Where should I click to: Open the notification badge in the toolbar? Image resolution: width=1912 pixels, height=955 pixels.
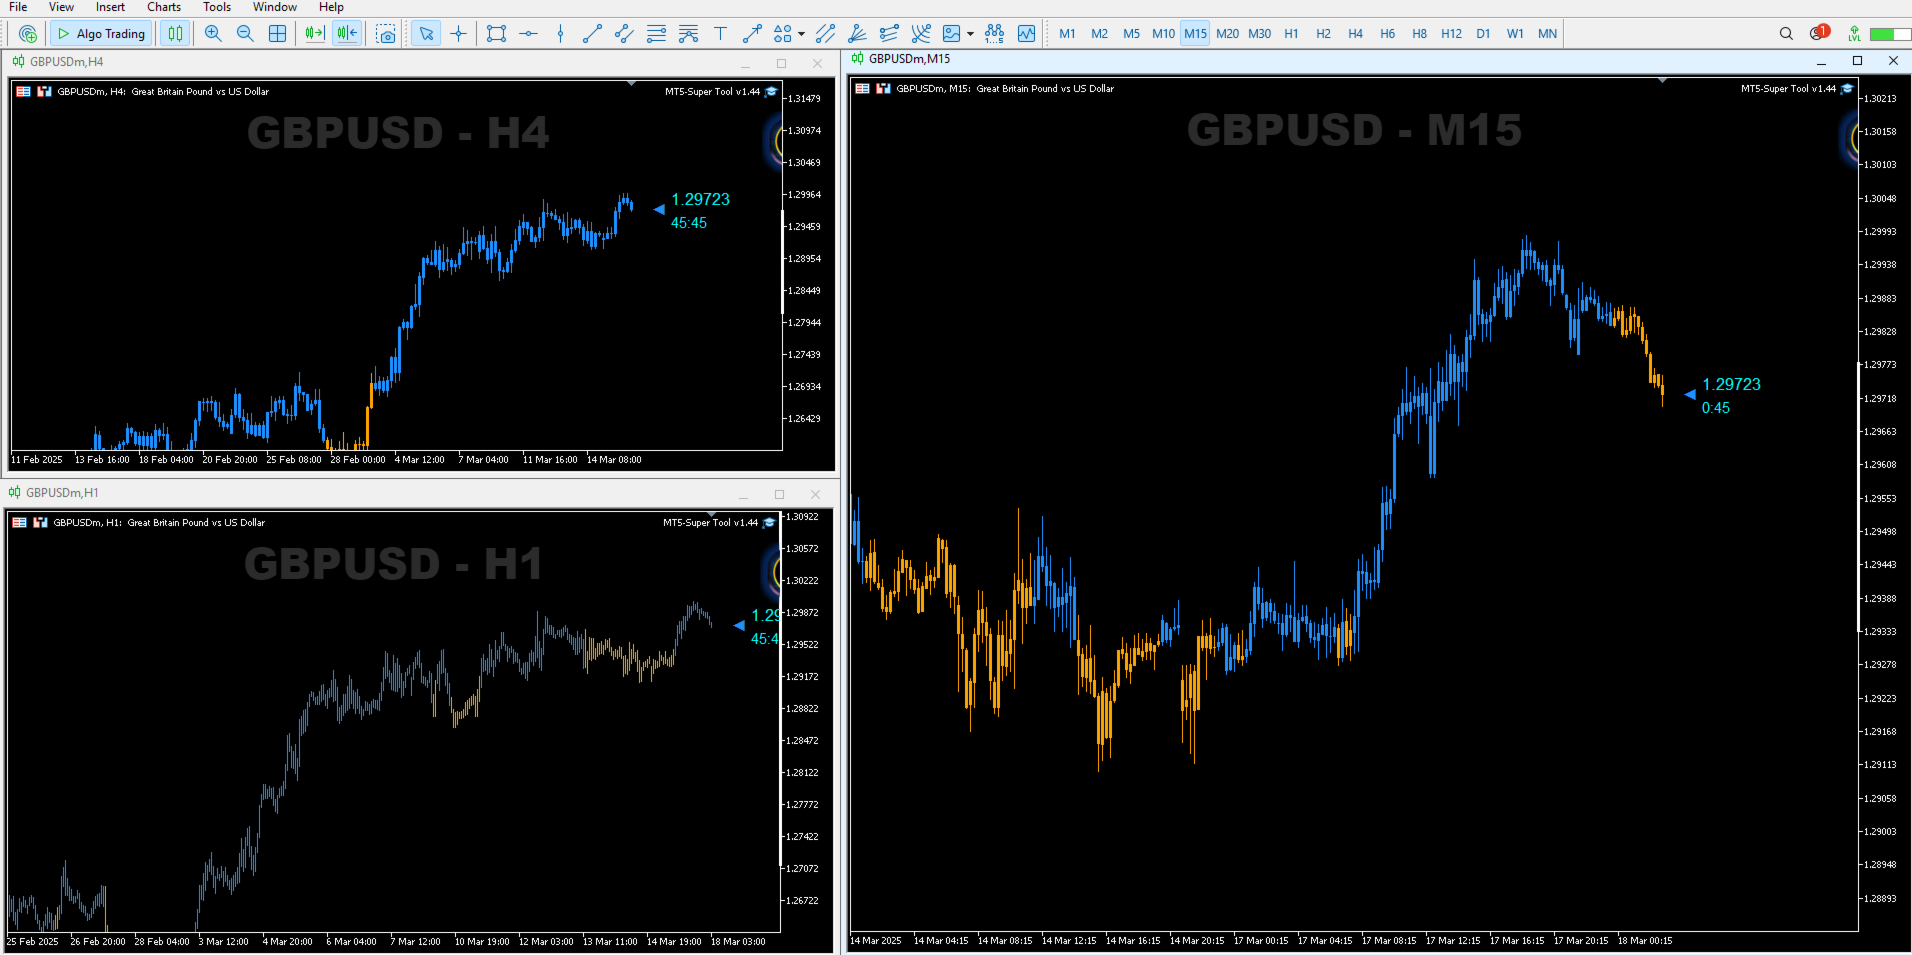[x=1820, y=33]
